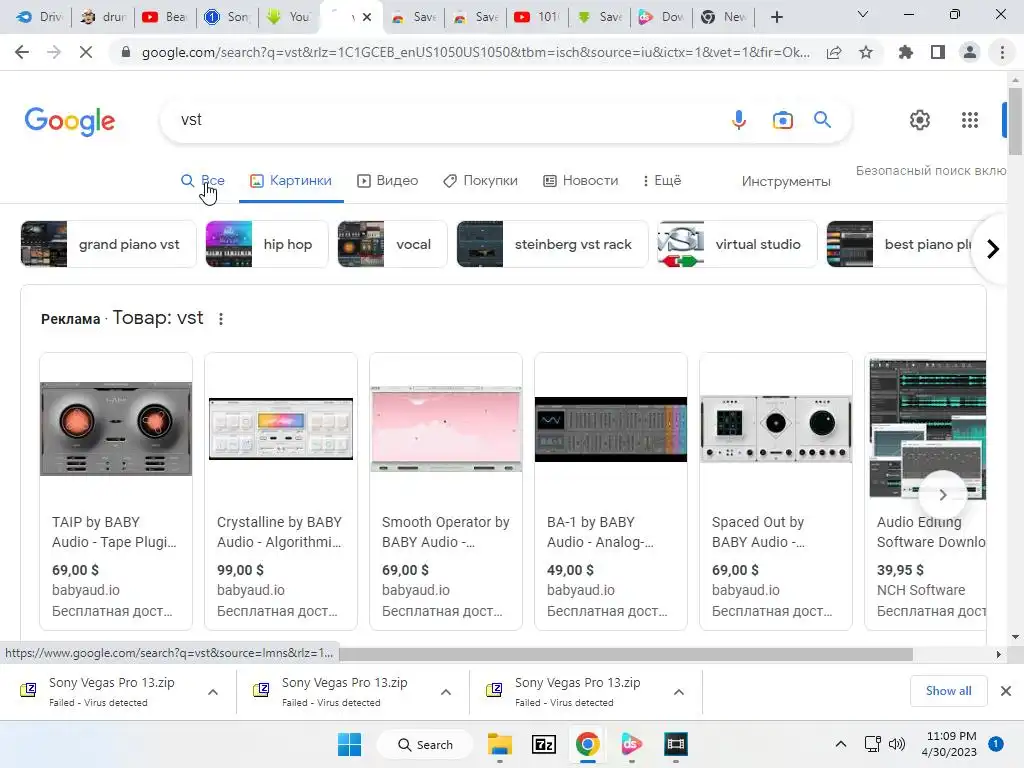Screen dimensions: 1024x768
Task: Click Show all downloads
Action: (948, 690)
